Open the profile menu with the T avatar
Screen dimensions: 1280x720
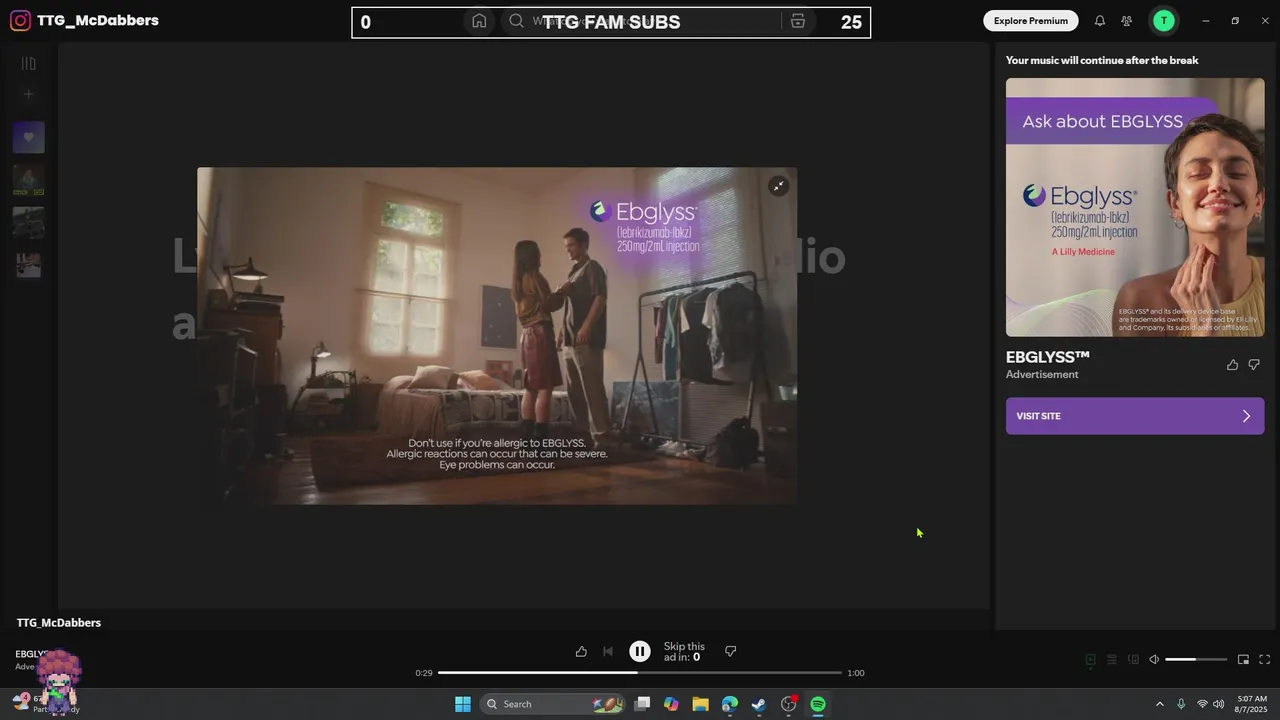coord(1163,20)
